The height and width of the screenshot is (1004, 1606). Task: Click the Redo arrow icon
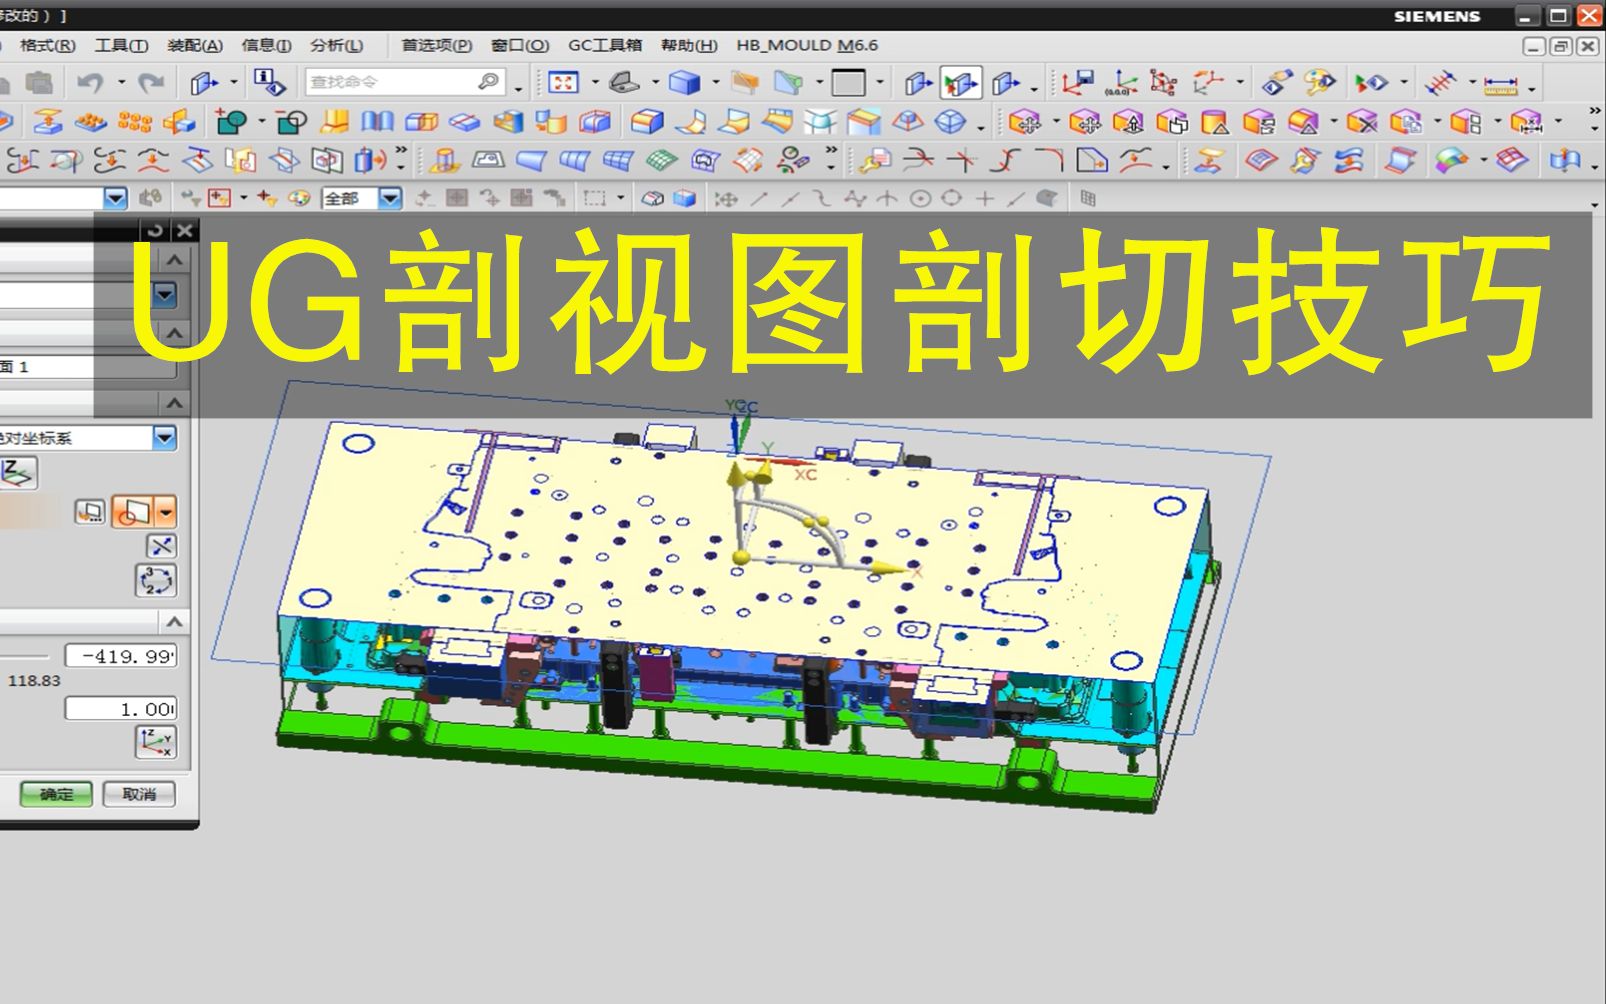pos(151,82)
